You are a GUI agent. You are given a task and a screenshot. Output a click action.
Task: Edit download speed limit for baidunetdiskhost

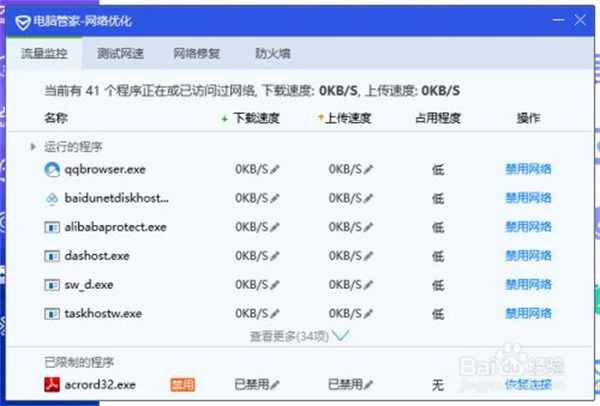tap(275, 199)
